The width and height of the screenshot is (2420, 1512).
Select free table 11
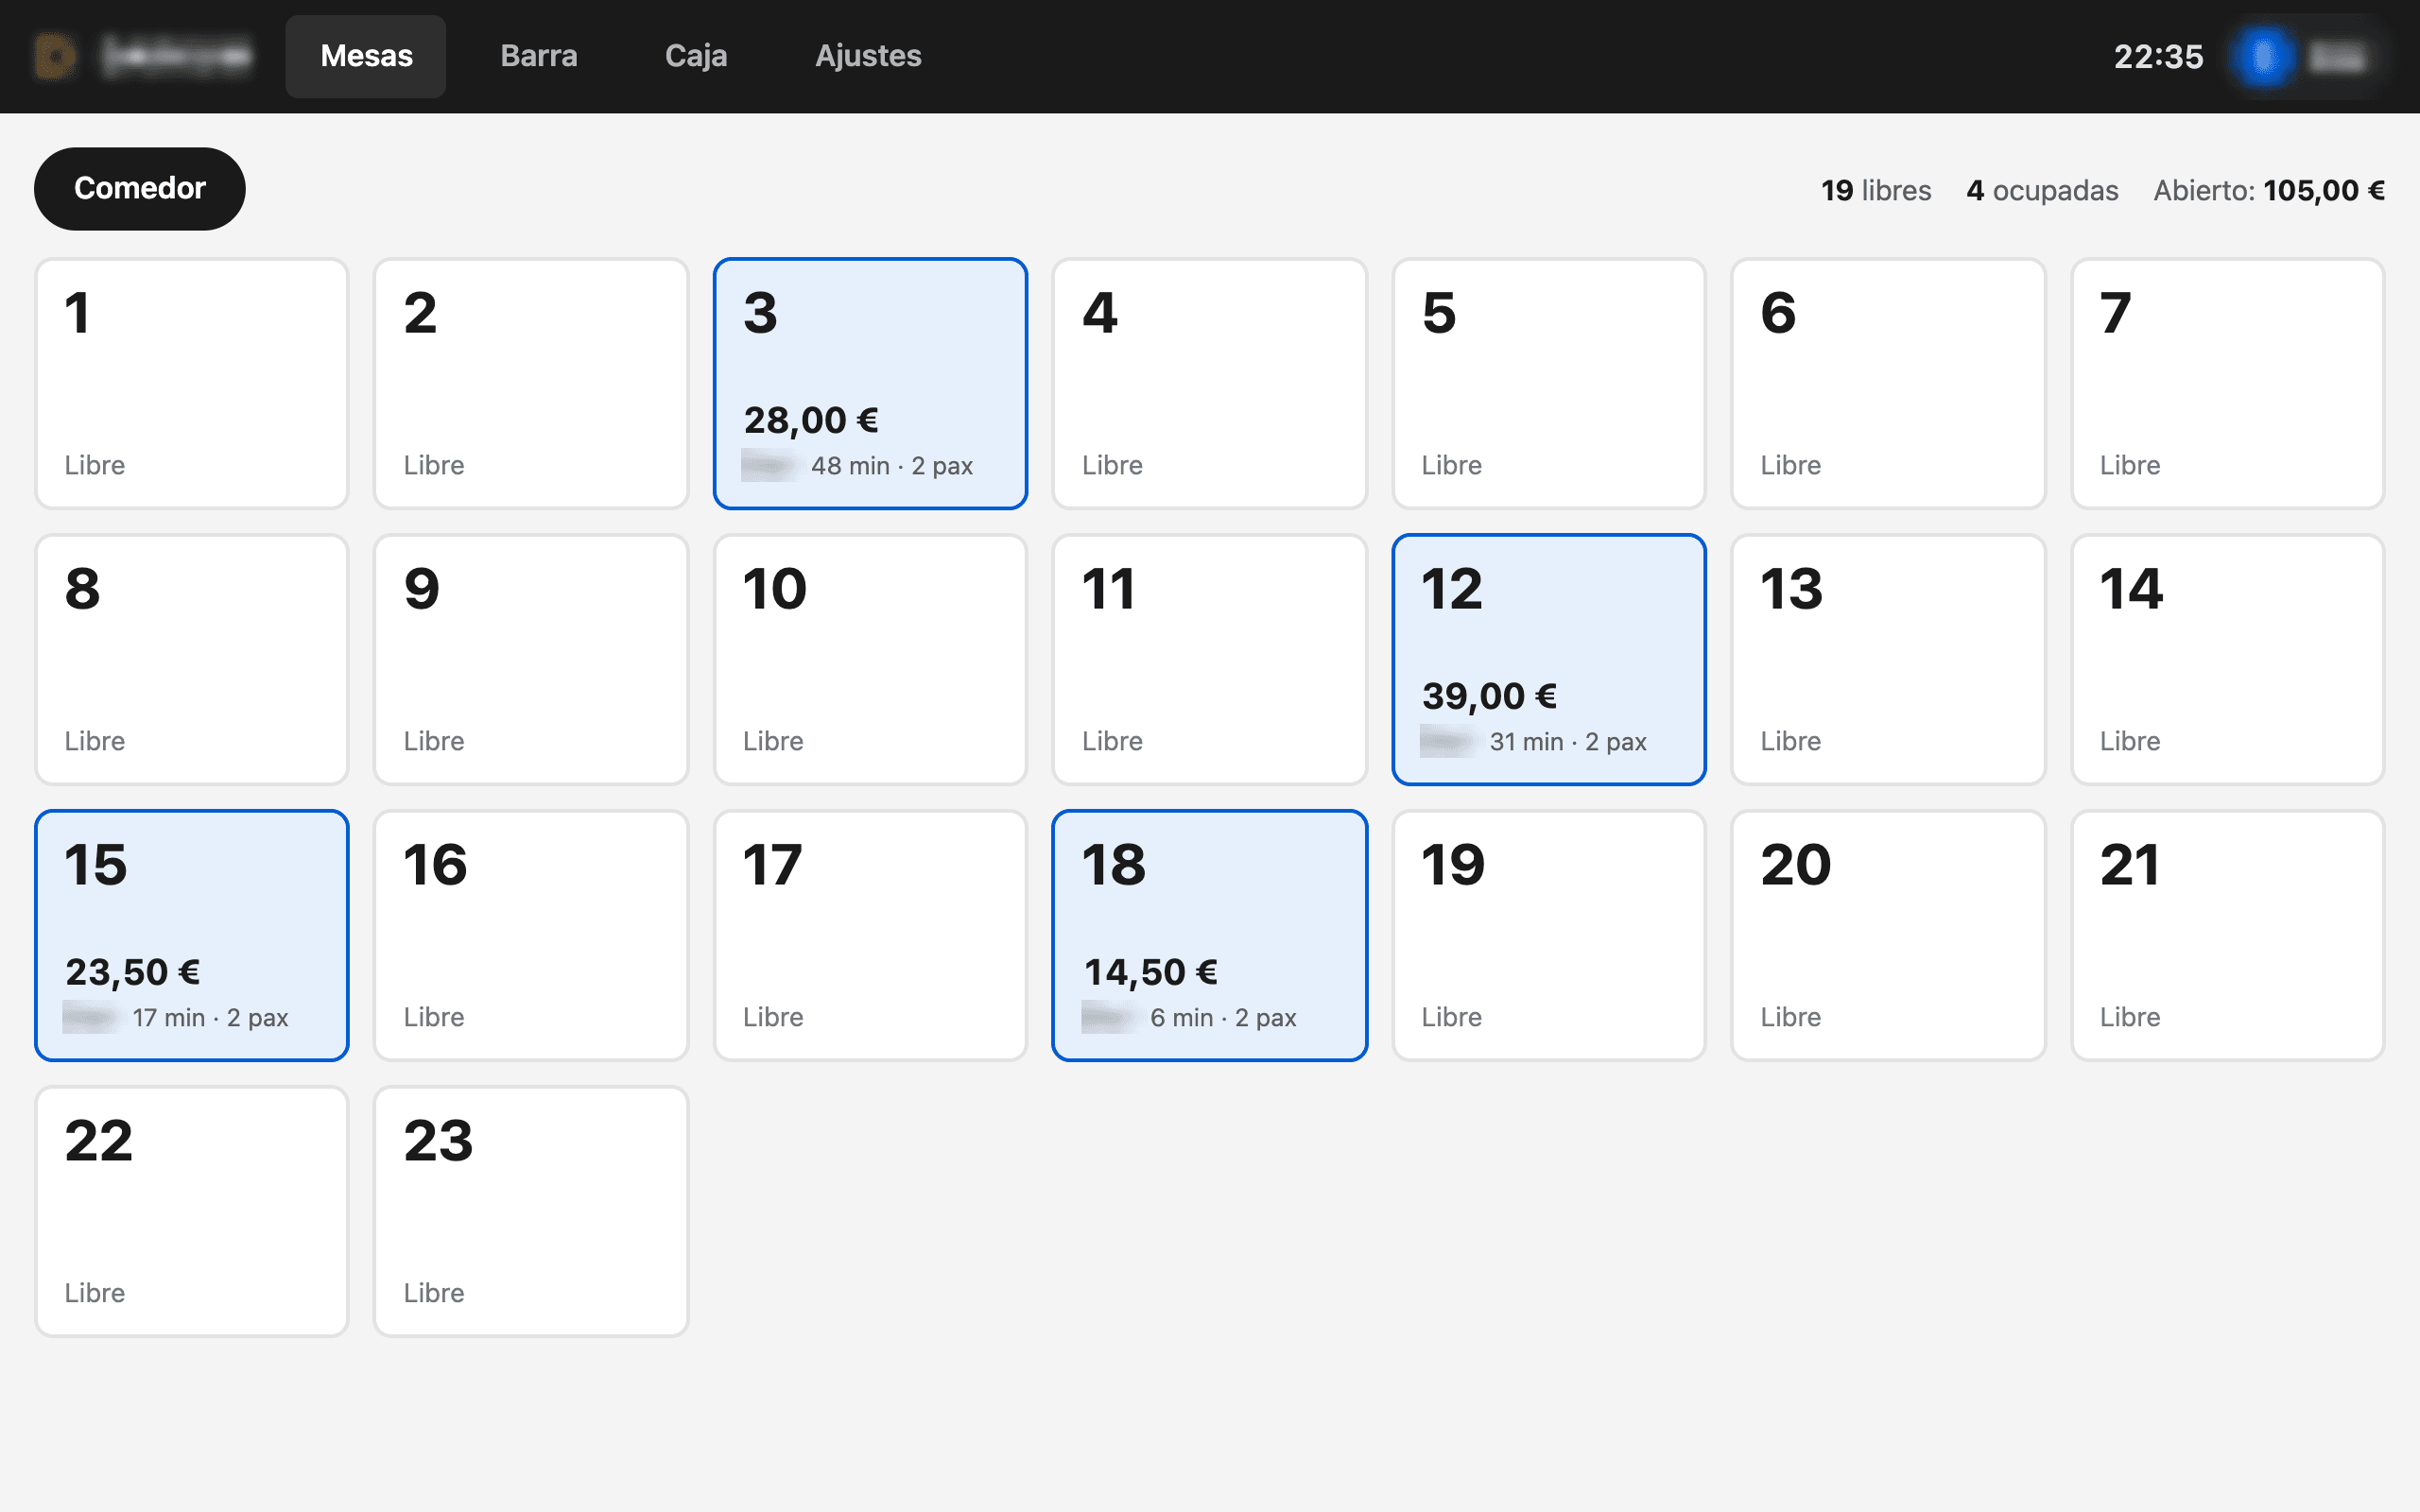tap(1210, 660)
